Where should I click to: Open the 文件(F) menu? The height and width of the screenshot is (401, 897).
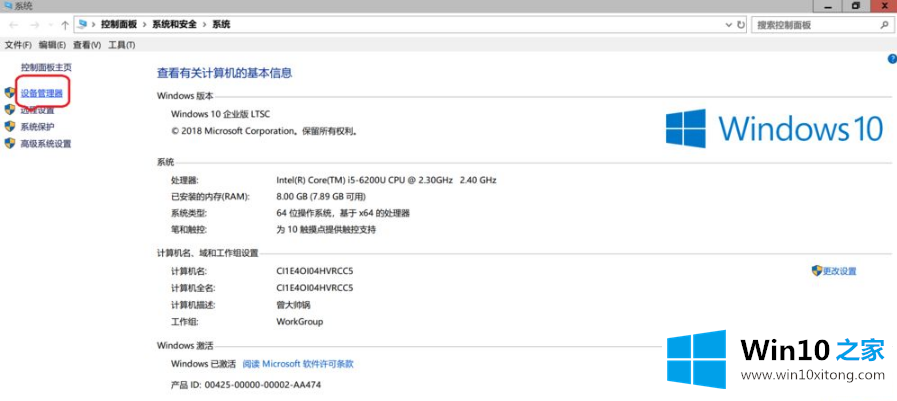(x=18, y=45)
